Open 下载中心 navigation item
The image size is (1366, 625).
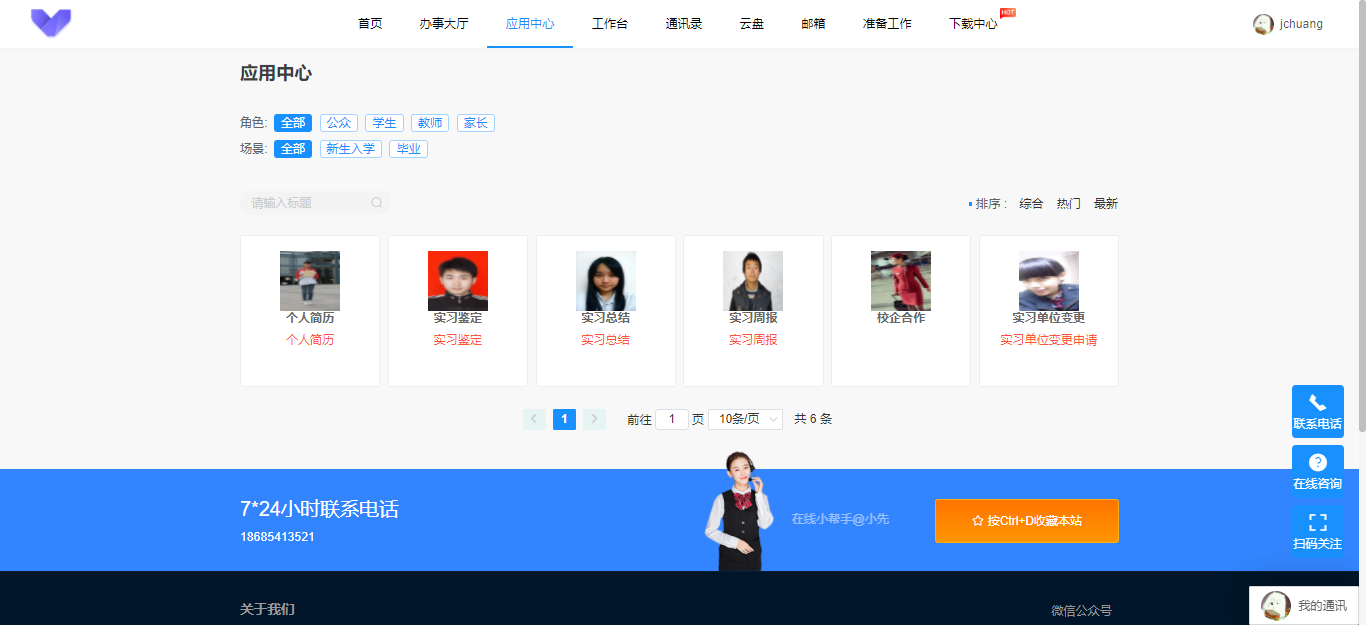point(973,24)
